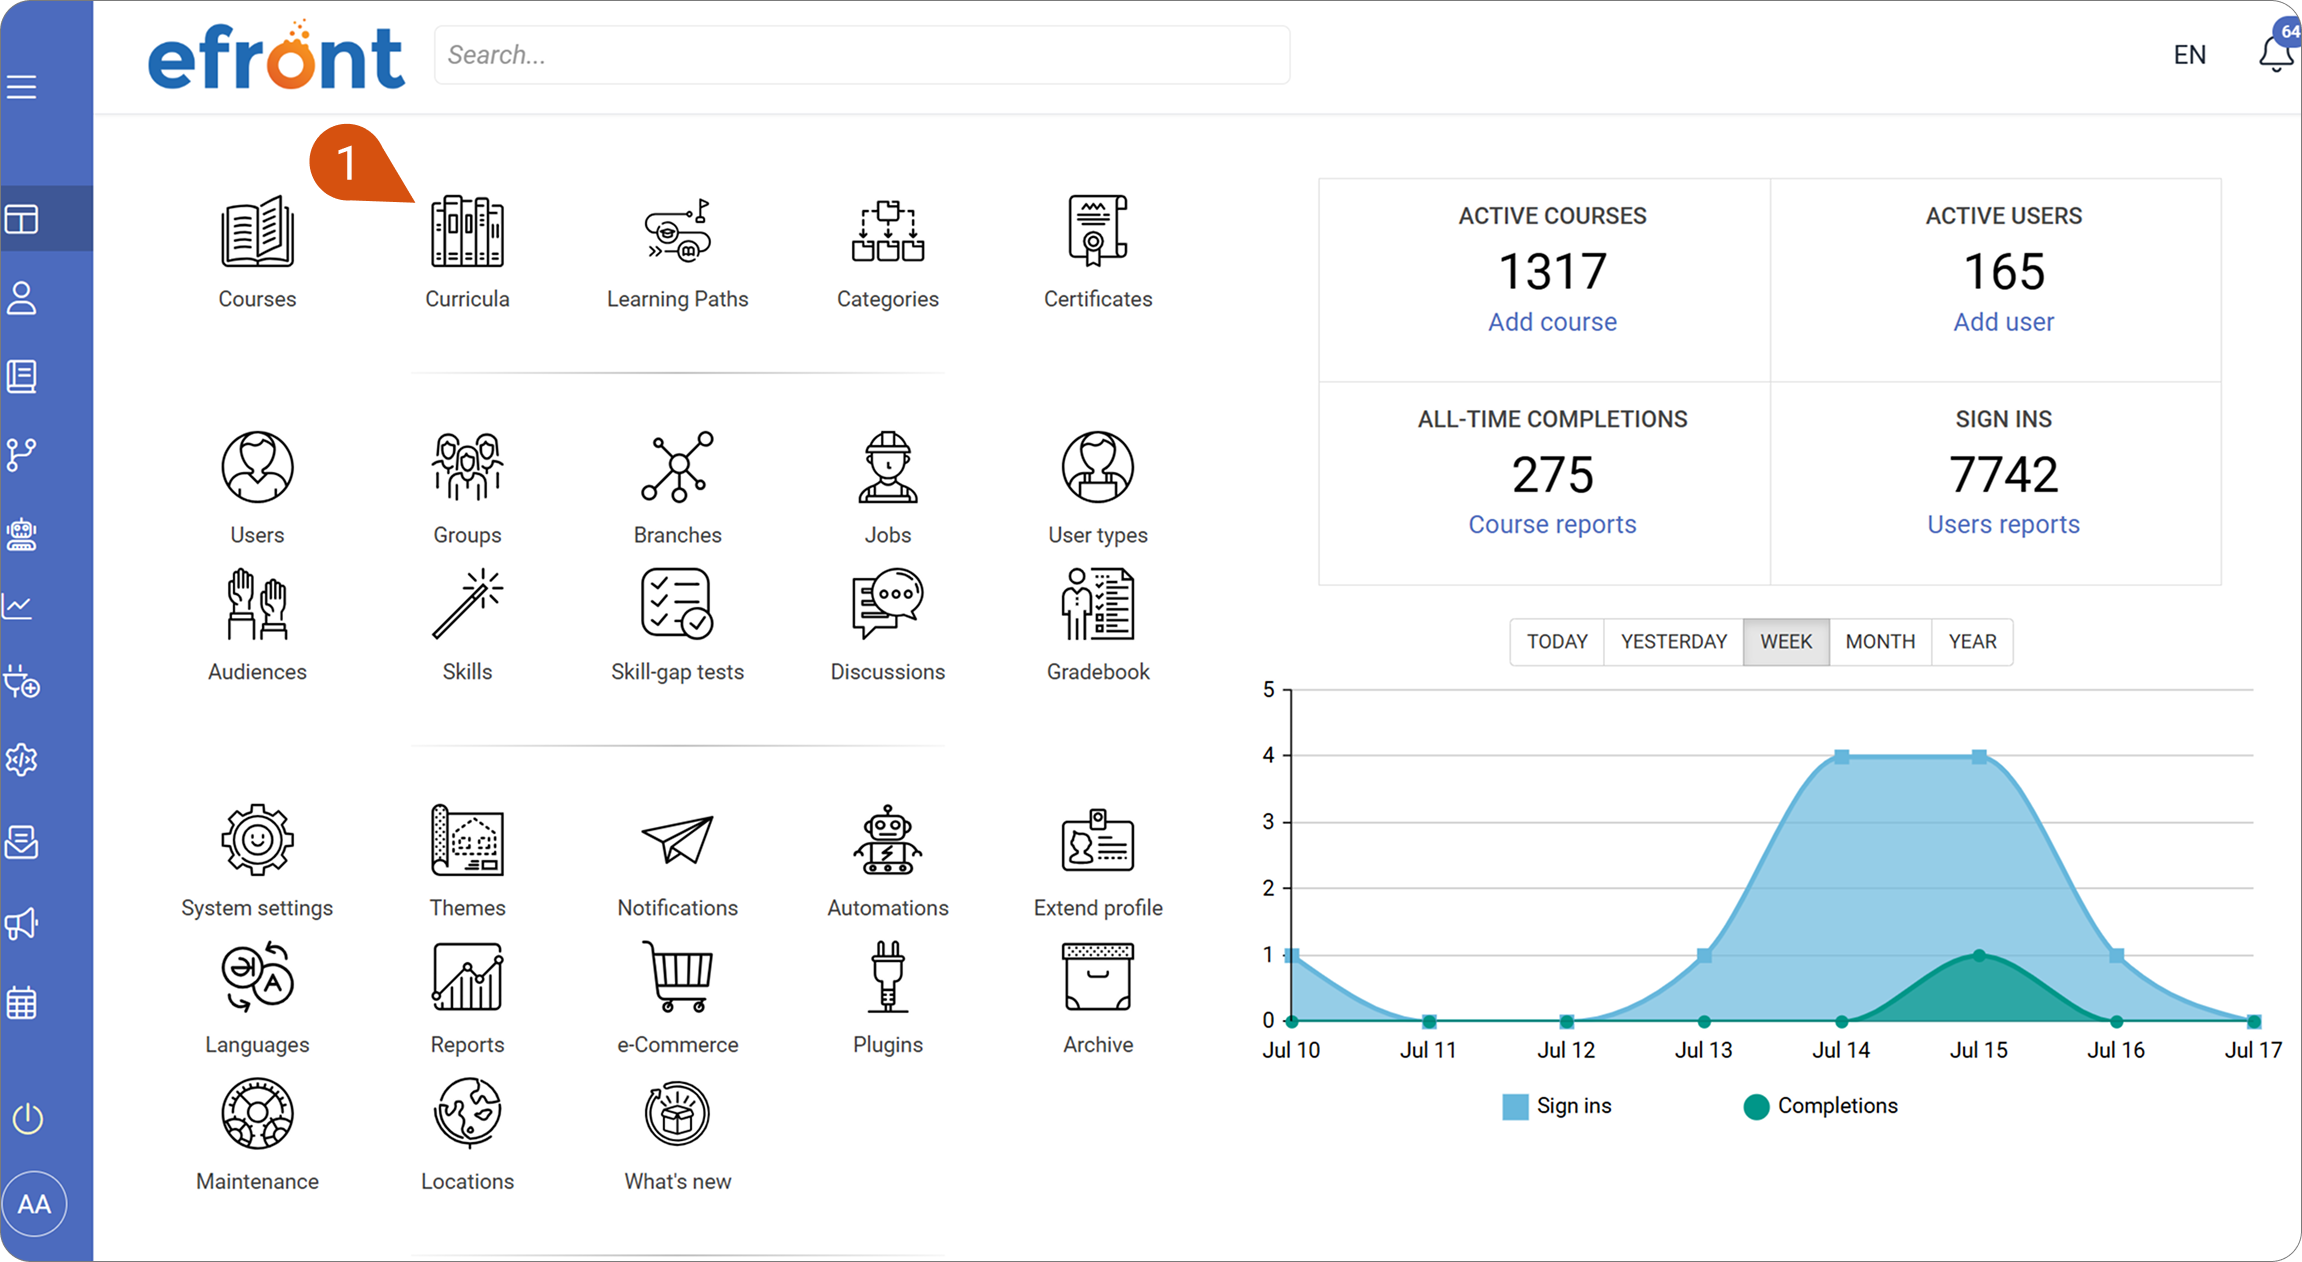Open the e-Commerce shopping cart
This screenshot has height=1262, width=2302.
pos(677,977)
